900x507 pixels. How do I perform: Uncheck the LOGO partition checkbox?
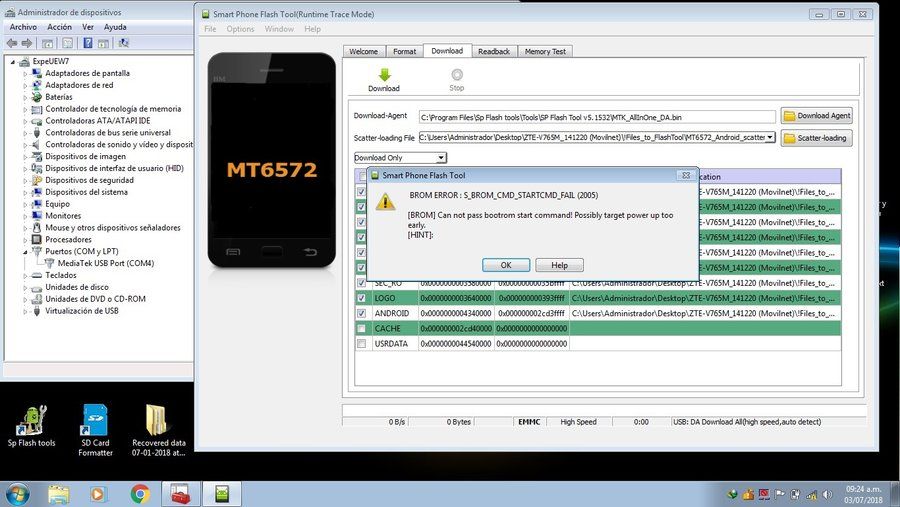[362, 298]
